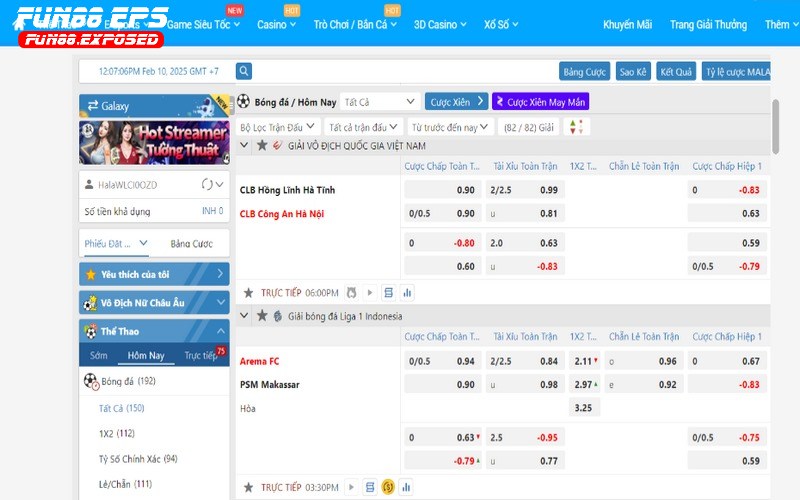800x500 pixels.
Task: Open the Casino menu
Action: coord(276,24)
